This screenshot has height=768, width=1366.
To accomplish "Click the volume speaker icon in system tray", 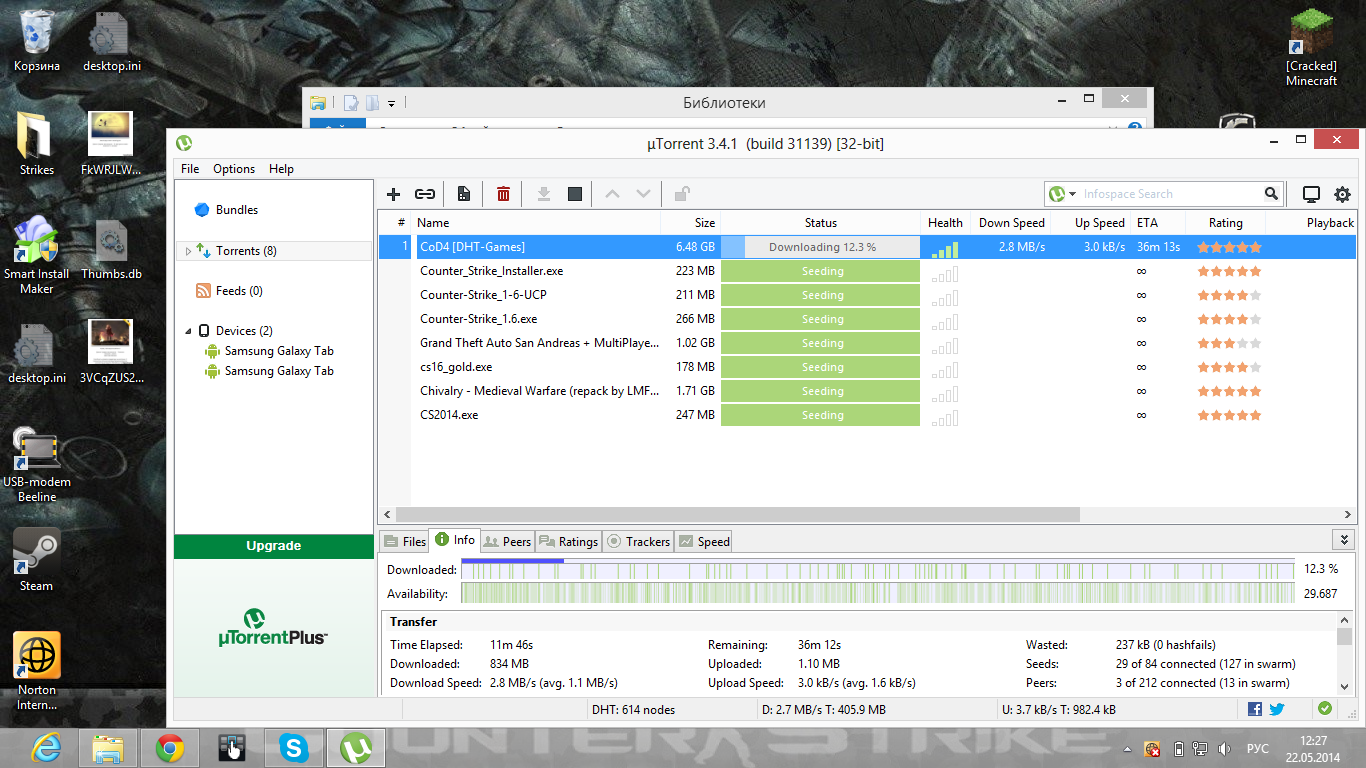I will (x=1225, y=749).
